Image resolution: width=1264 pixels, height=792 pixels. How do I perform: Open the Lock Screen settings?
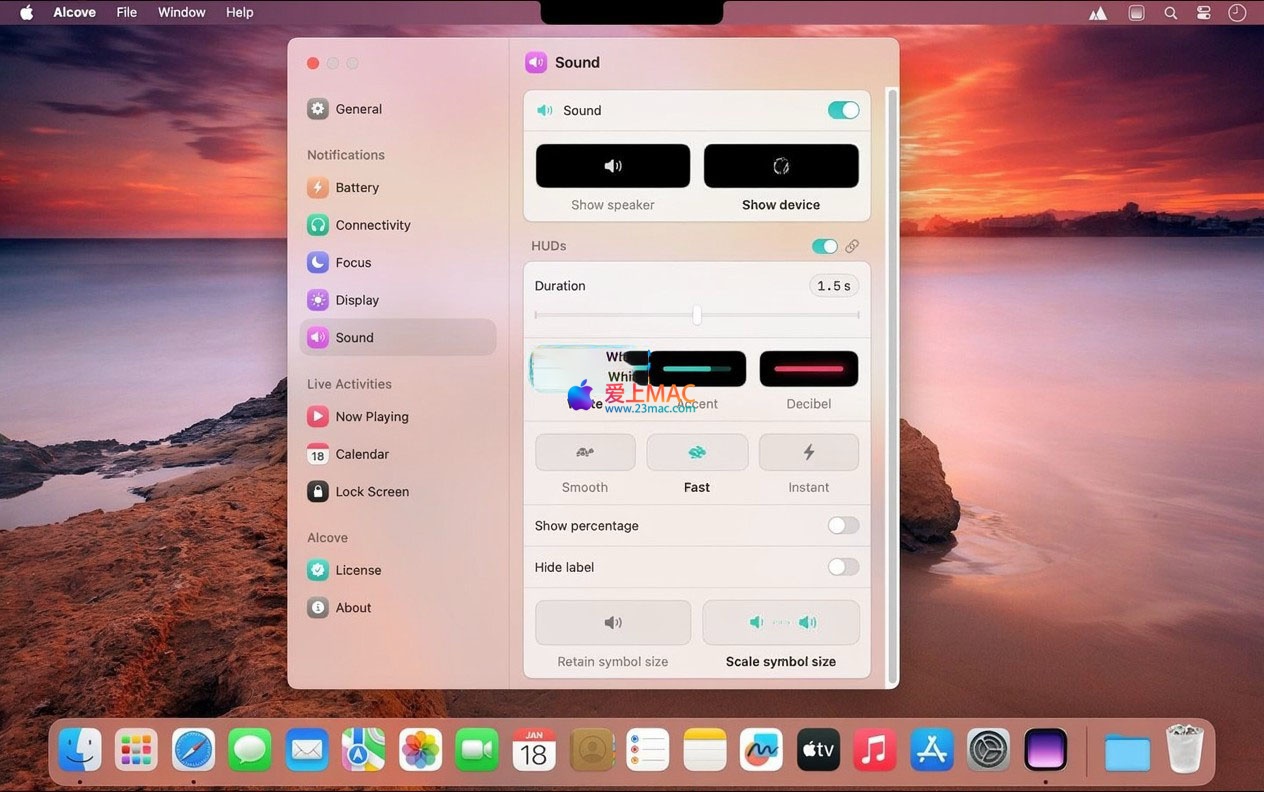[x=372, y=492]
